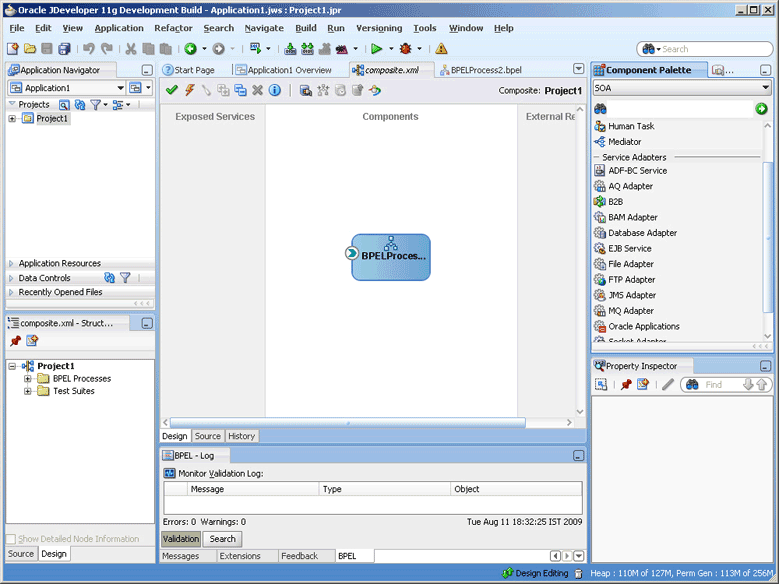The width and height of the screenshot is (779, 584).
Task: Click the red pin icon in Structure panel
Action: click(x=16, y=342)
